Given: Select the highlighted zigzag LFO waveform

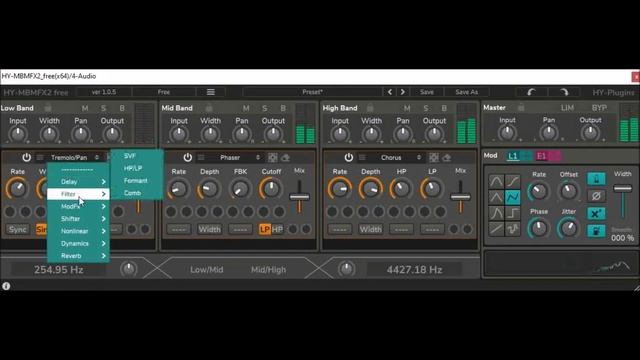Looking at the screenshot, I should tap(513, 197).
